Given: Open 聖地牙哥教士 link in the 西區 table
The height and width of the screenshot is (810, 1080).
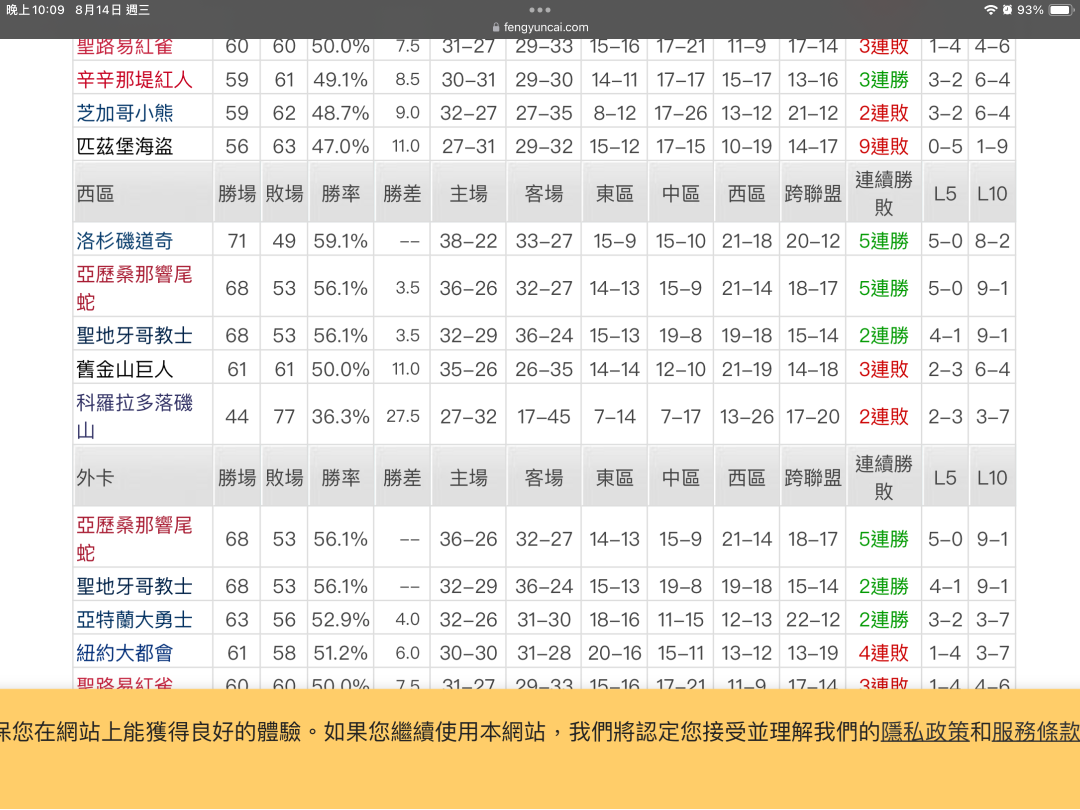Looking at the screenshot, I should pyautogui.click(x=134, y=335).
